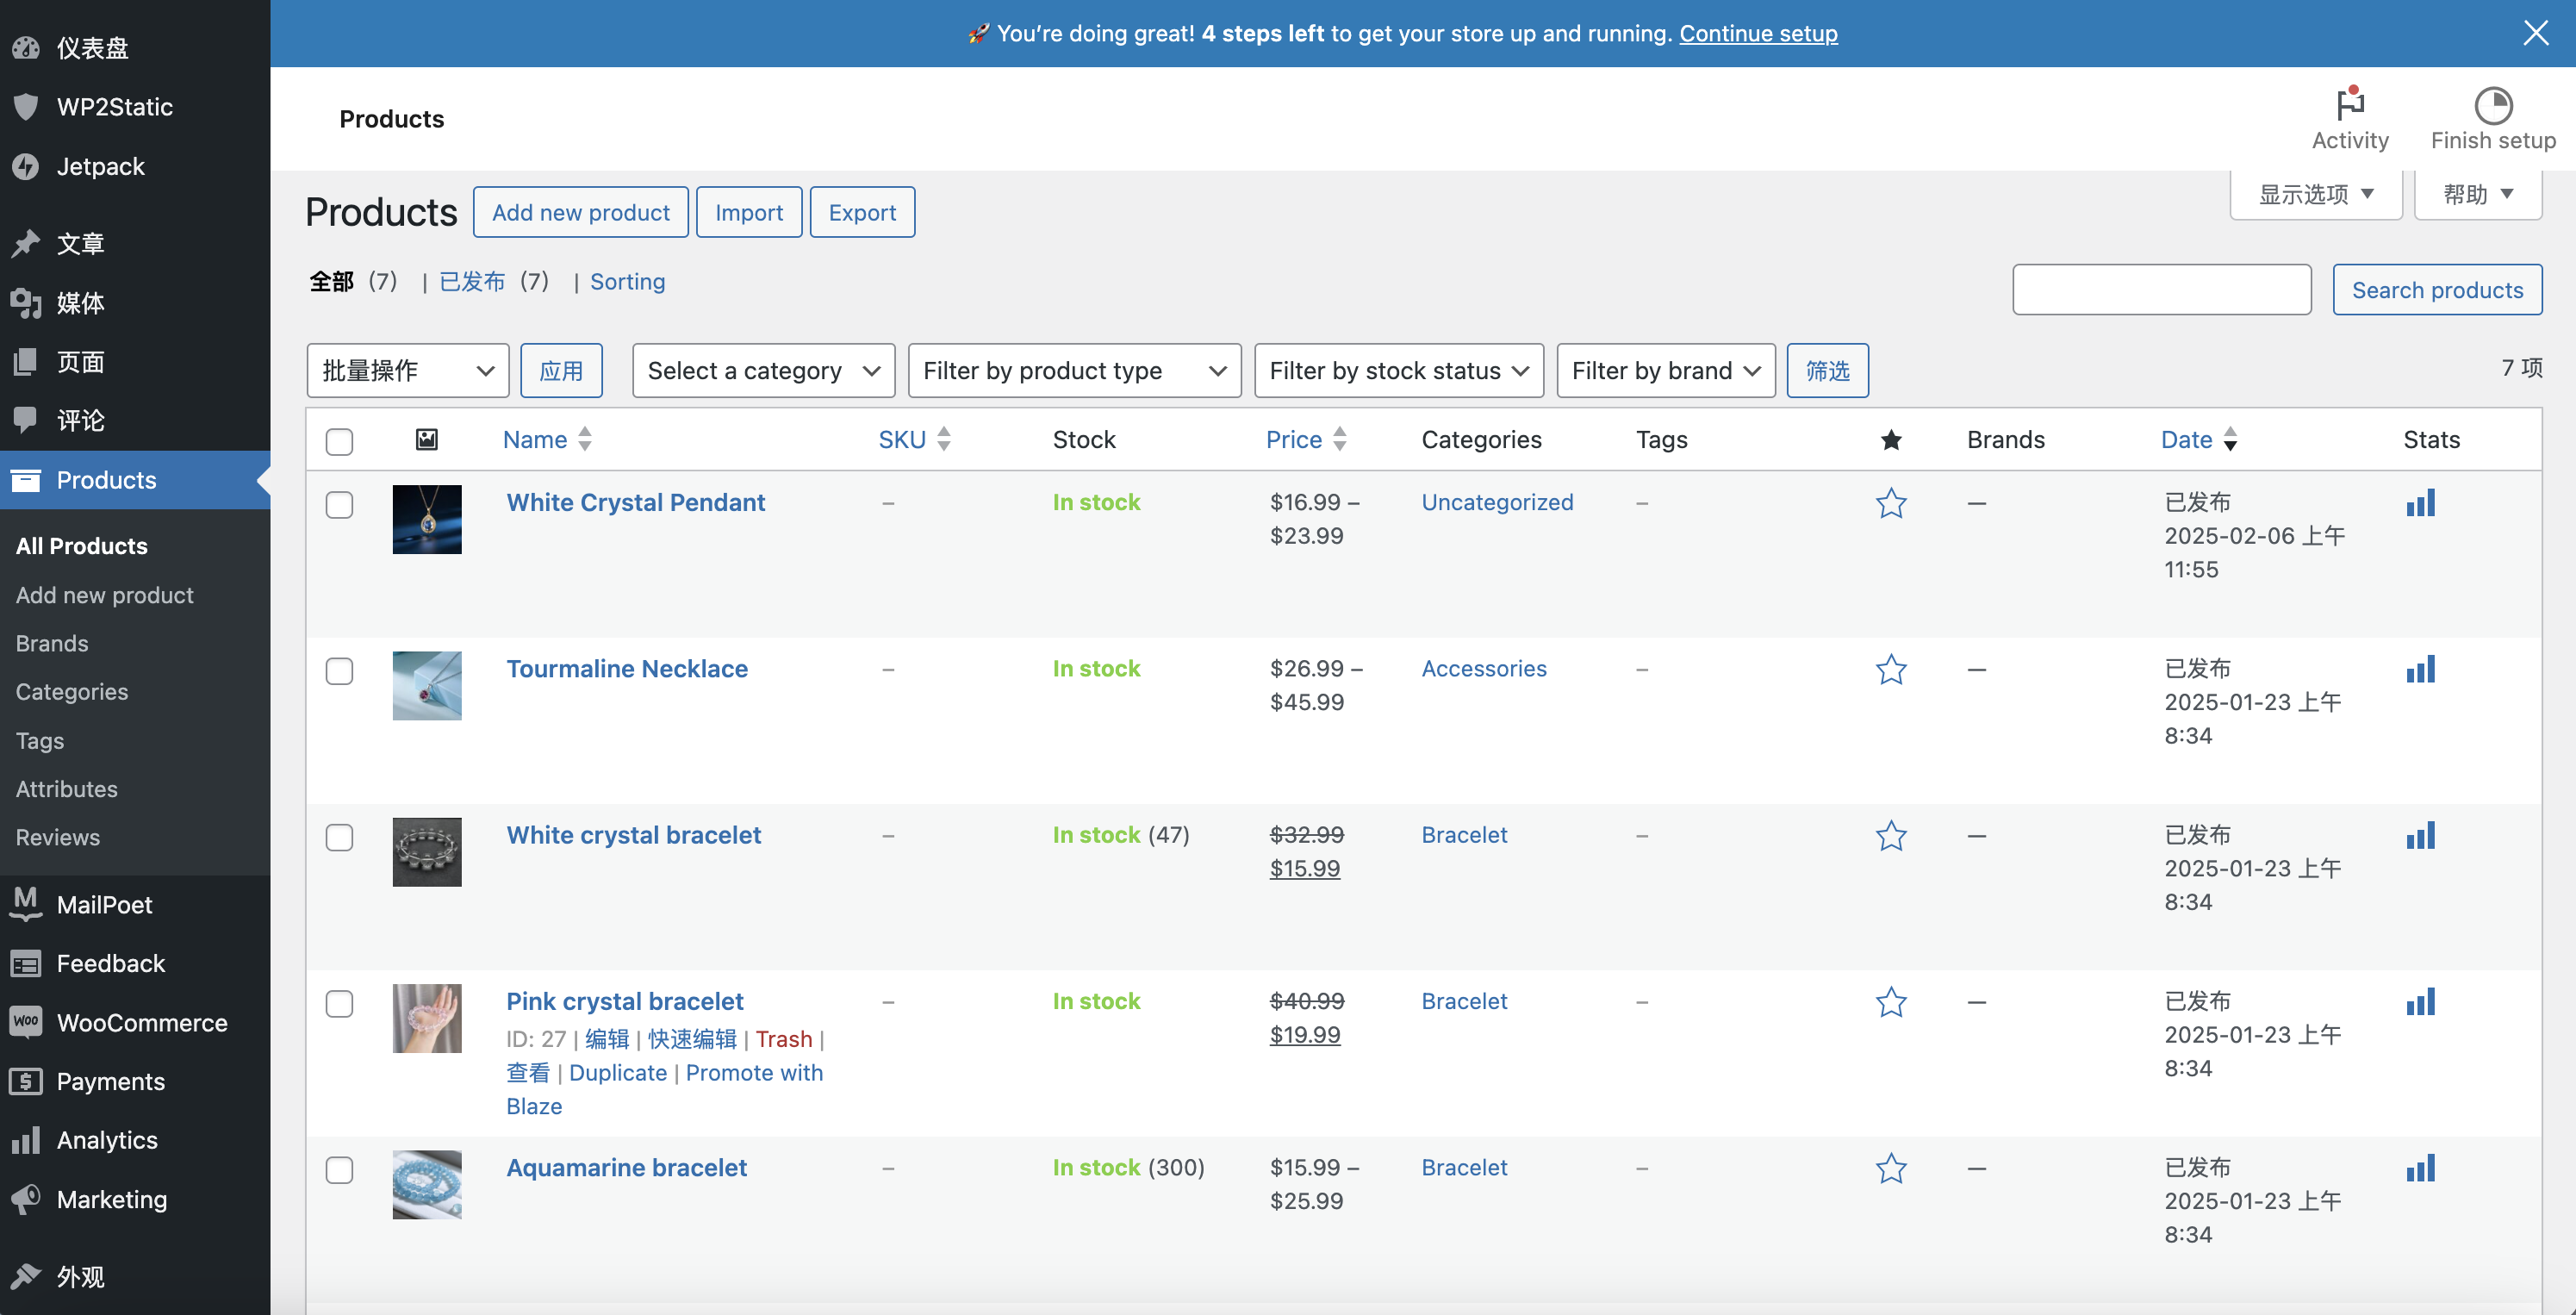Open the Activity flag icon panel
Viewport: 2576px width, 1315px height.
[x=2349, y=105]
